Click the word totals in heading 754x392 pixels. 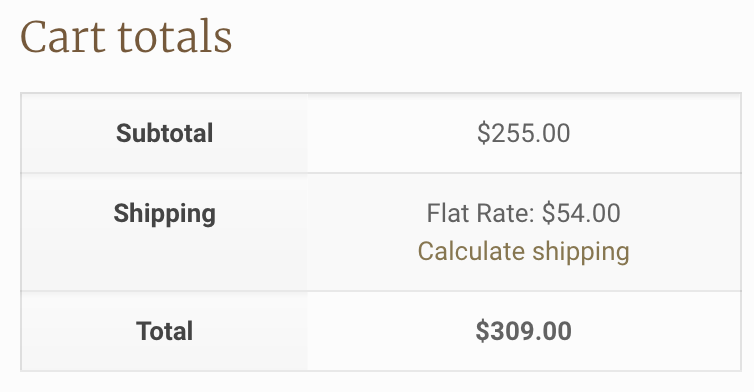(x=175, y=37)
